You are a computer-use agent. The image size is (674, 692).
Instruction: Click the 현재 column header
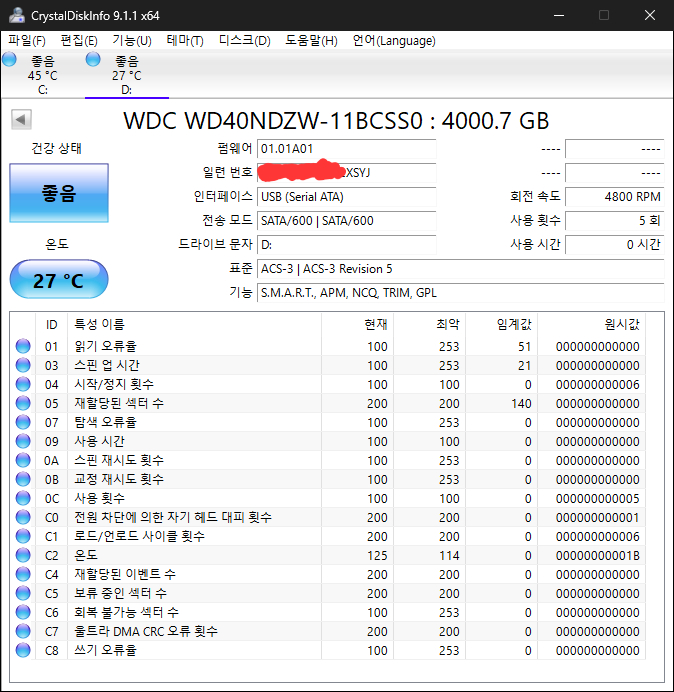tap(358, 324)
